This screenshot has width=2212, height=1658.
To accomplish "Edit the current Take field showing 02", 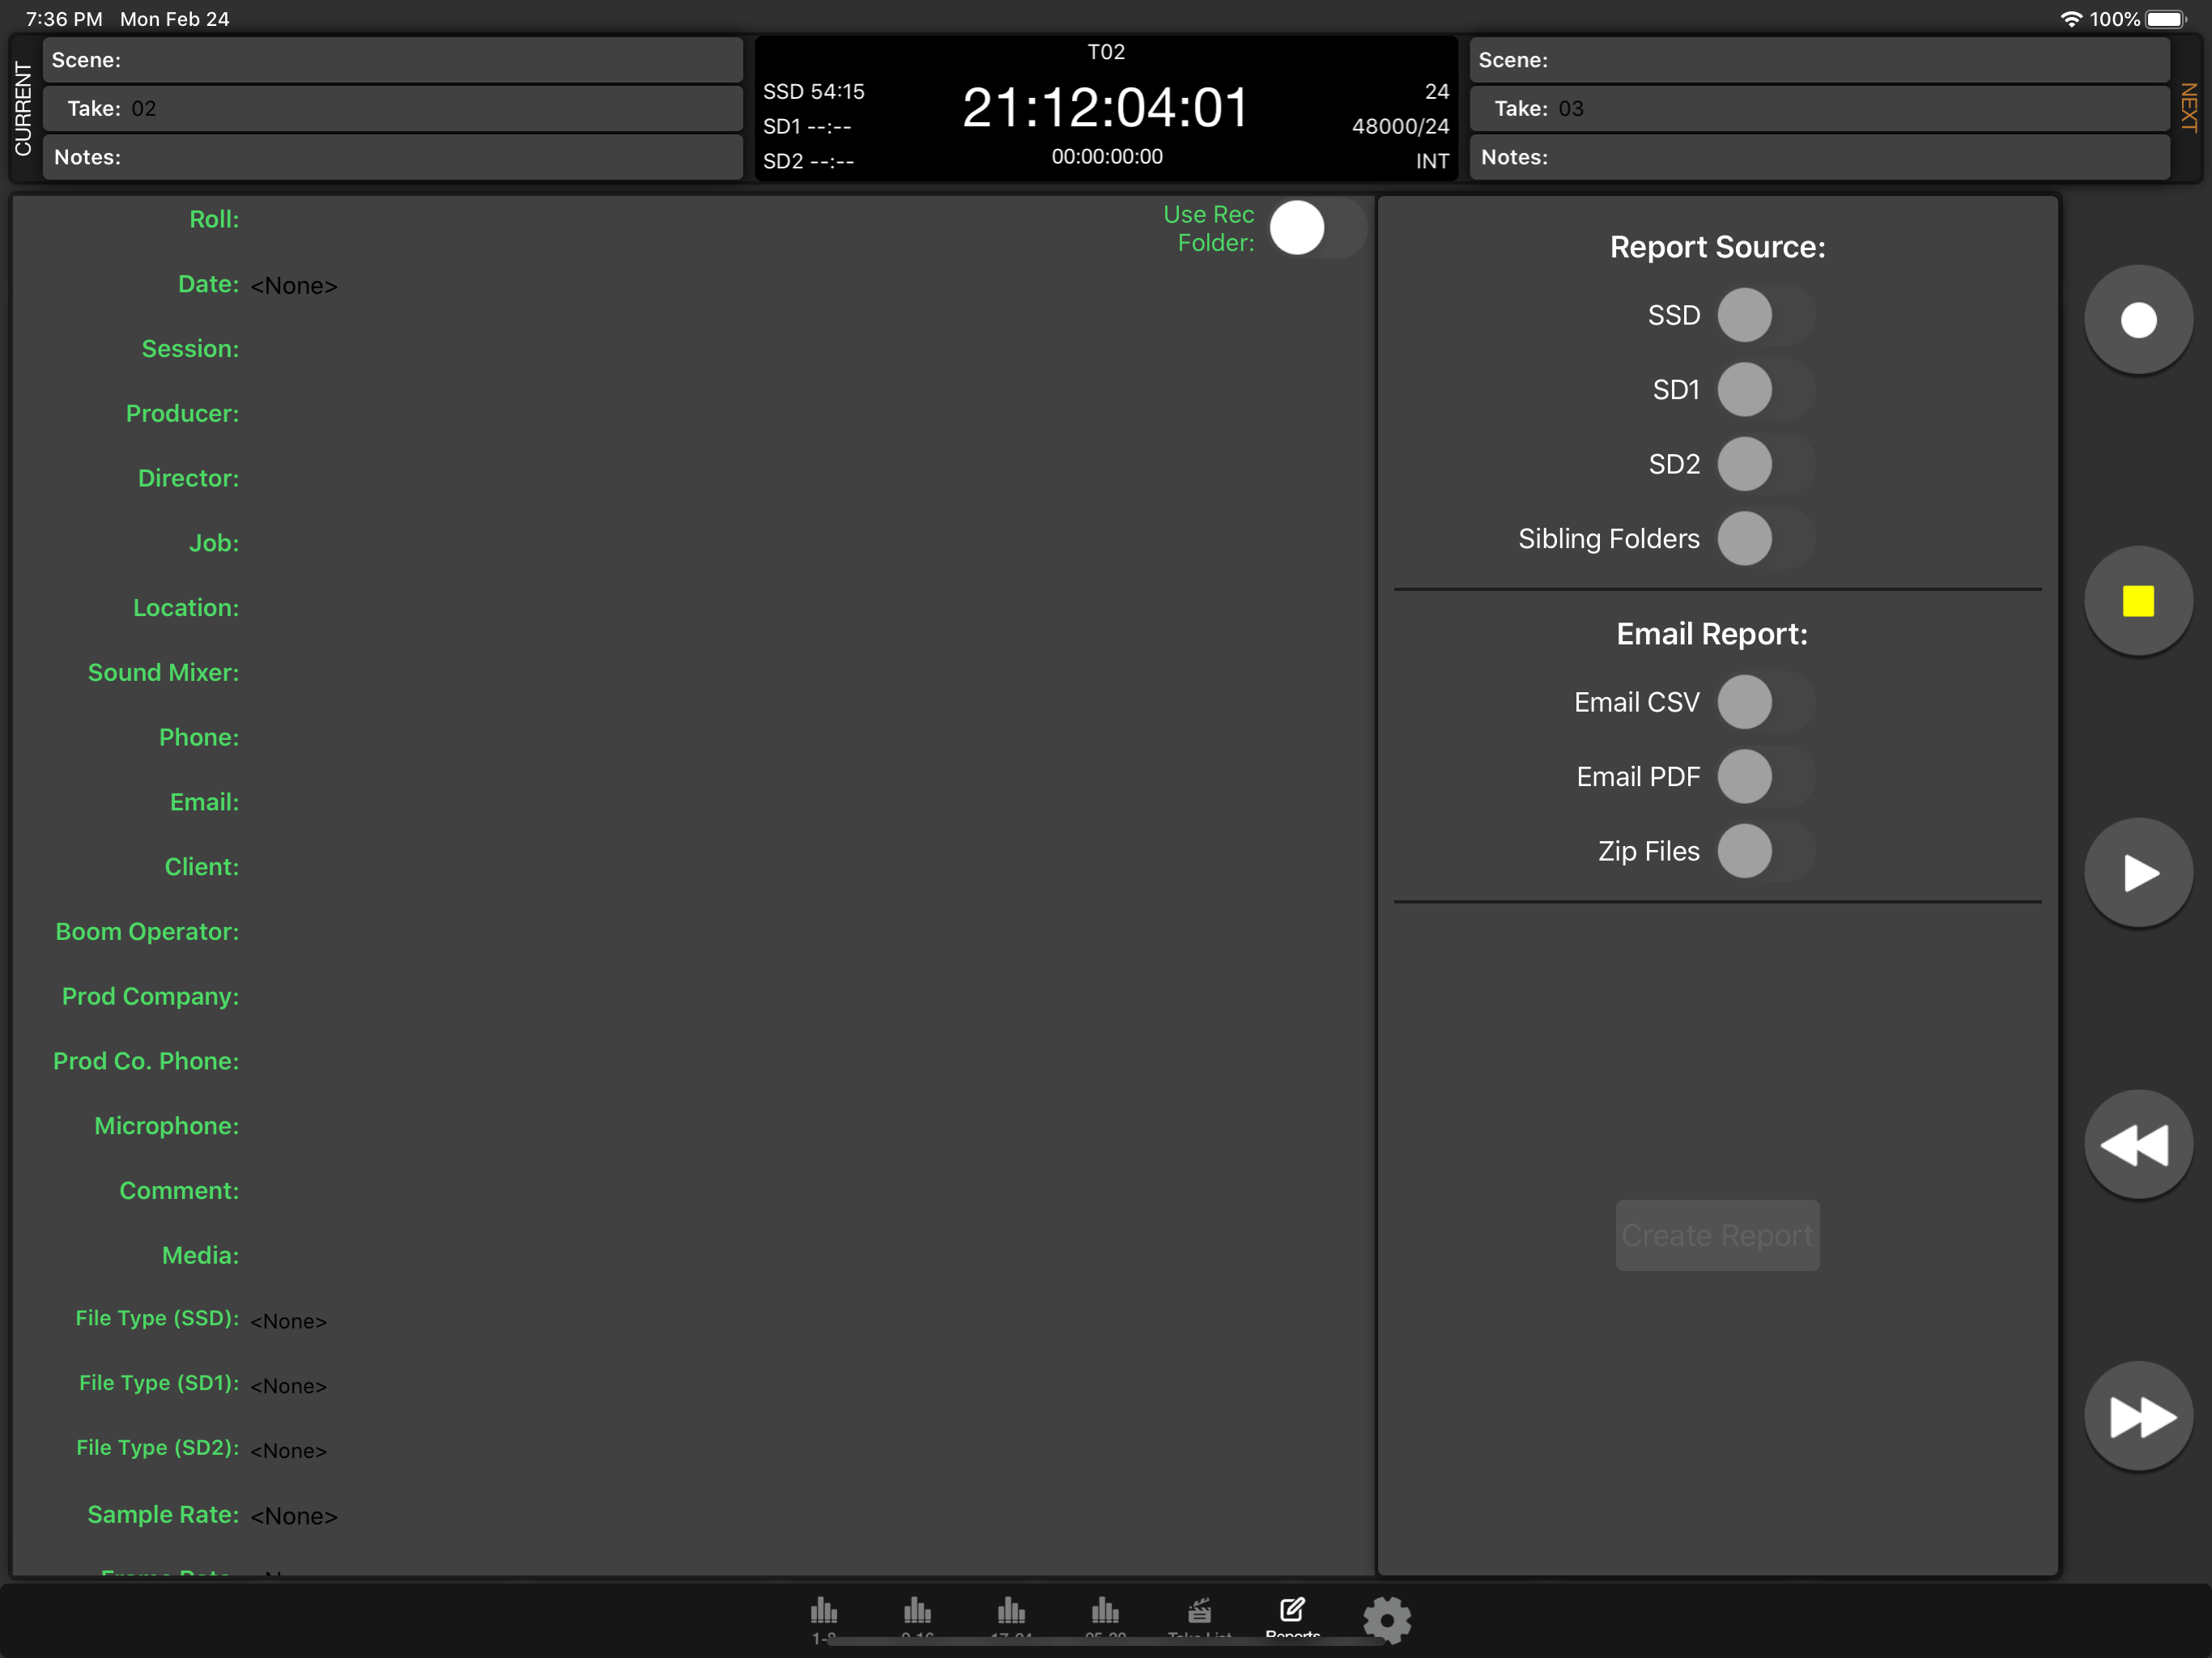I will point(393,108).
